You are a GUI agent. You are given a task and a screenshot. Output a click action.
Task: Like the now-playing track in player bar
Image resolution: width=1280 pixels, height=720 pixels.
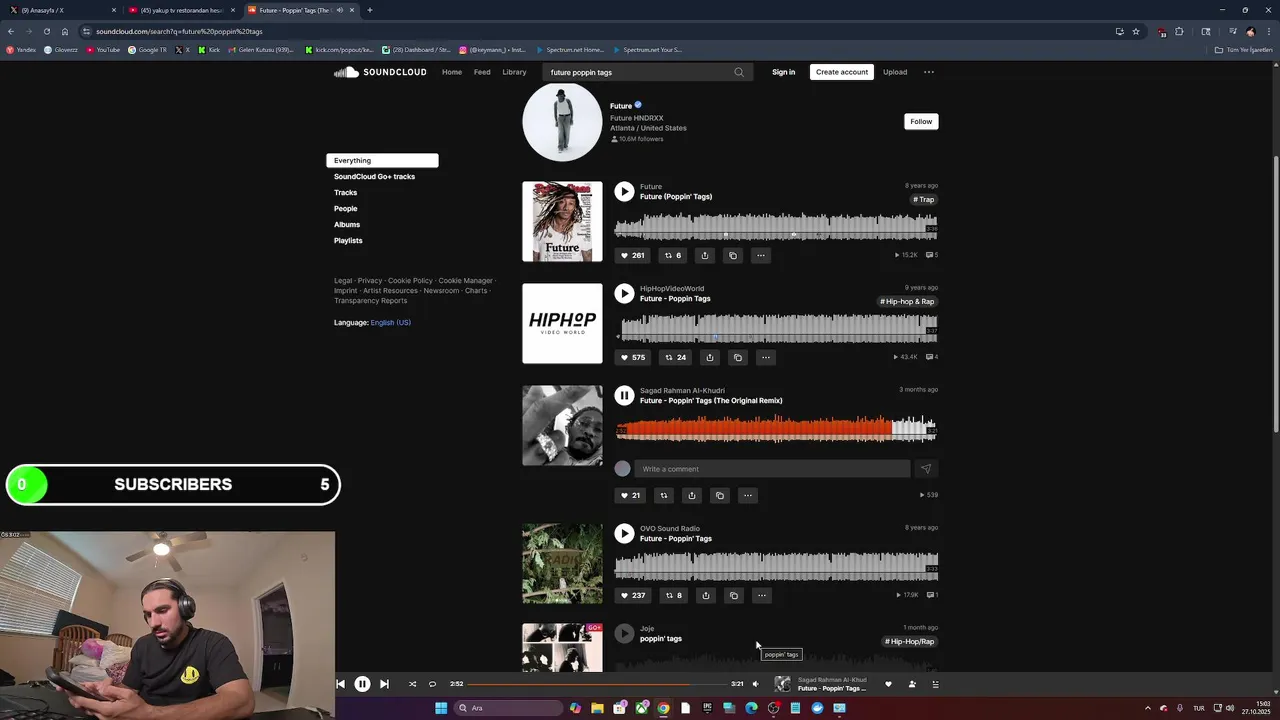888,684
